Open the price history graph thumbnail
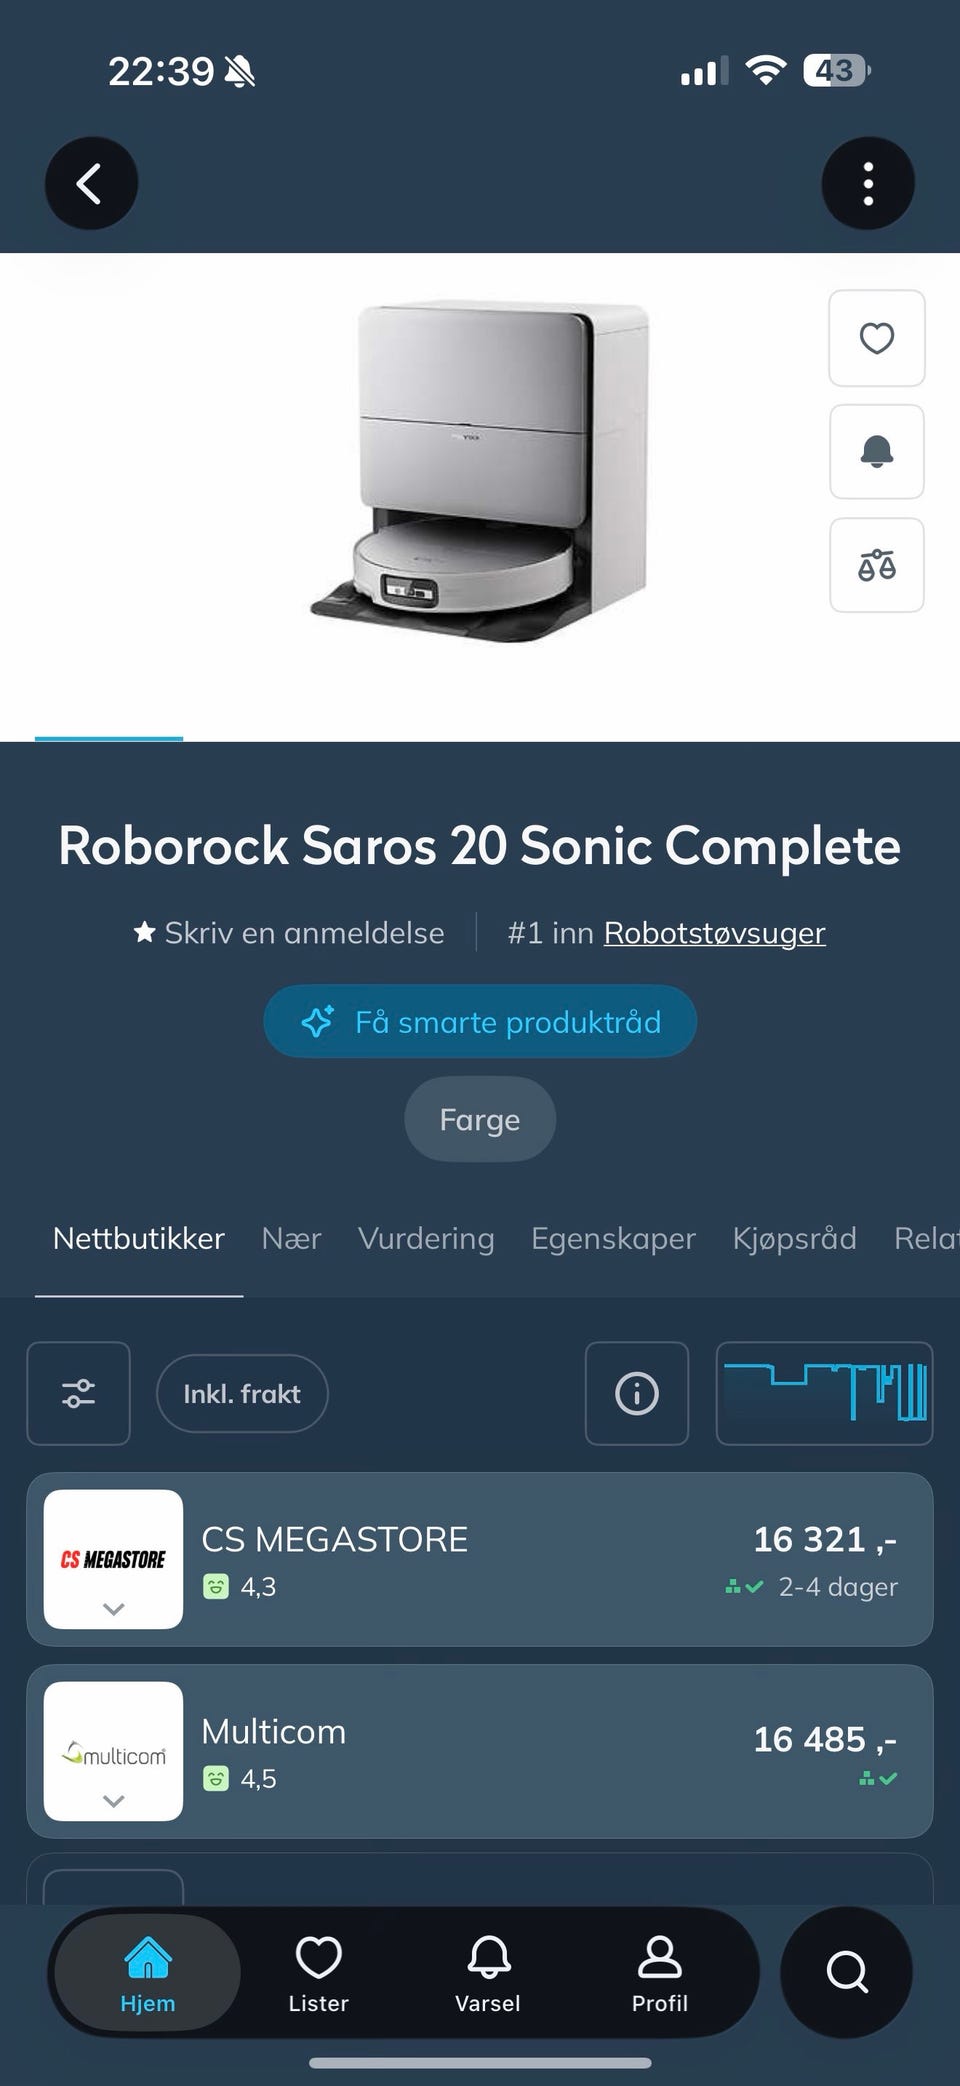 click(824, 1393)
